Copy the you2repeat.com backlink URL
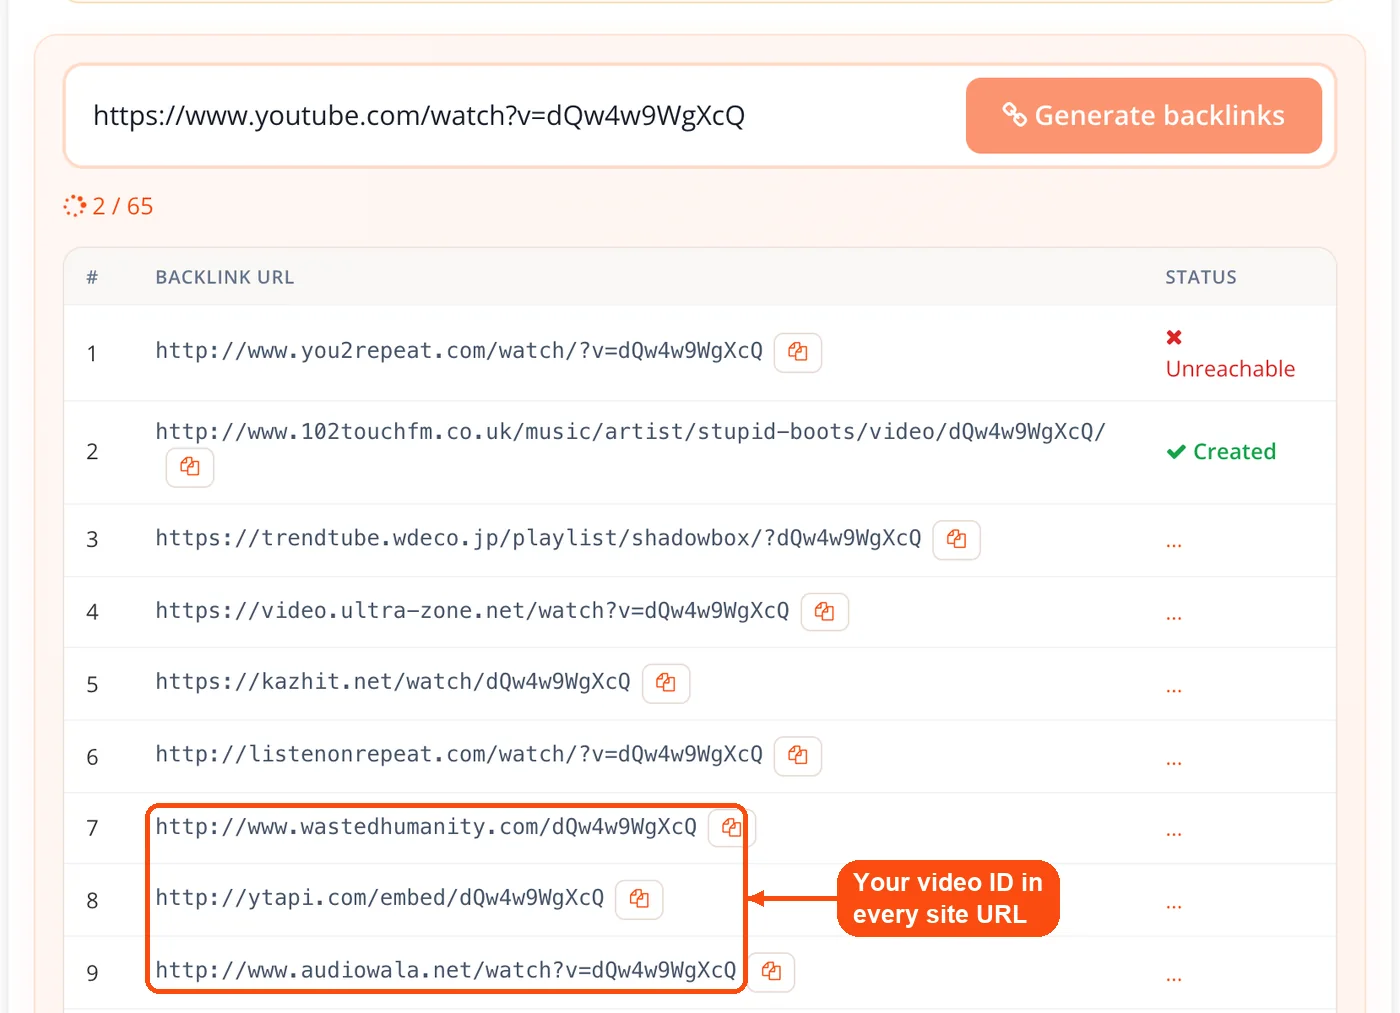 point(798,352)
